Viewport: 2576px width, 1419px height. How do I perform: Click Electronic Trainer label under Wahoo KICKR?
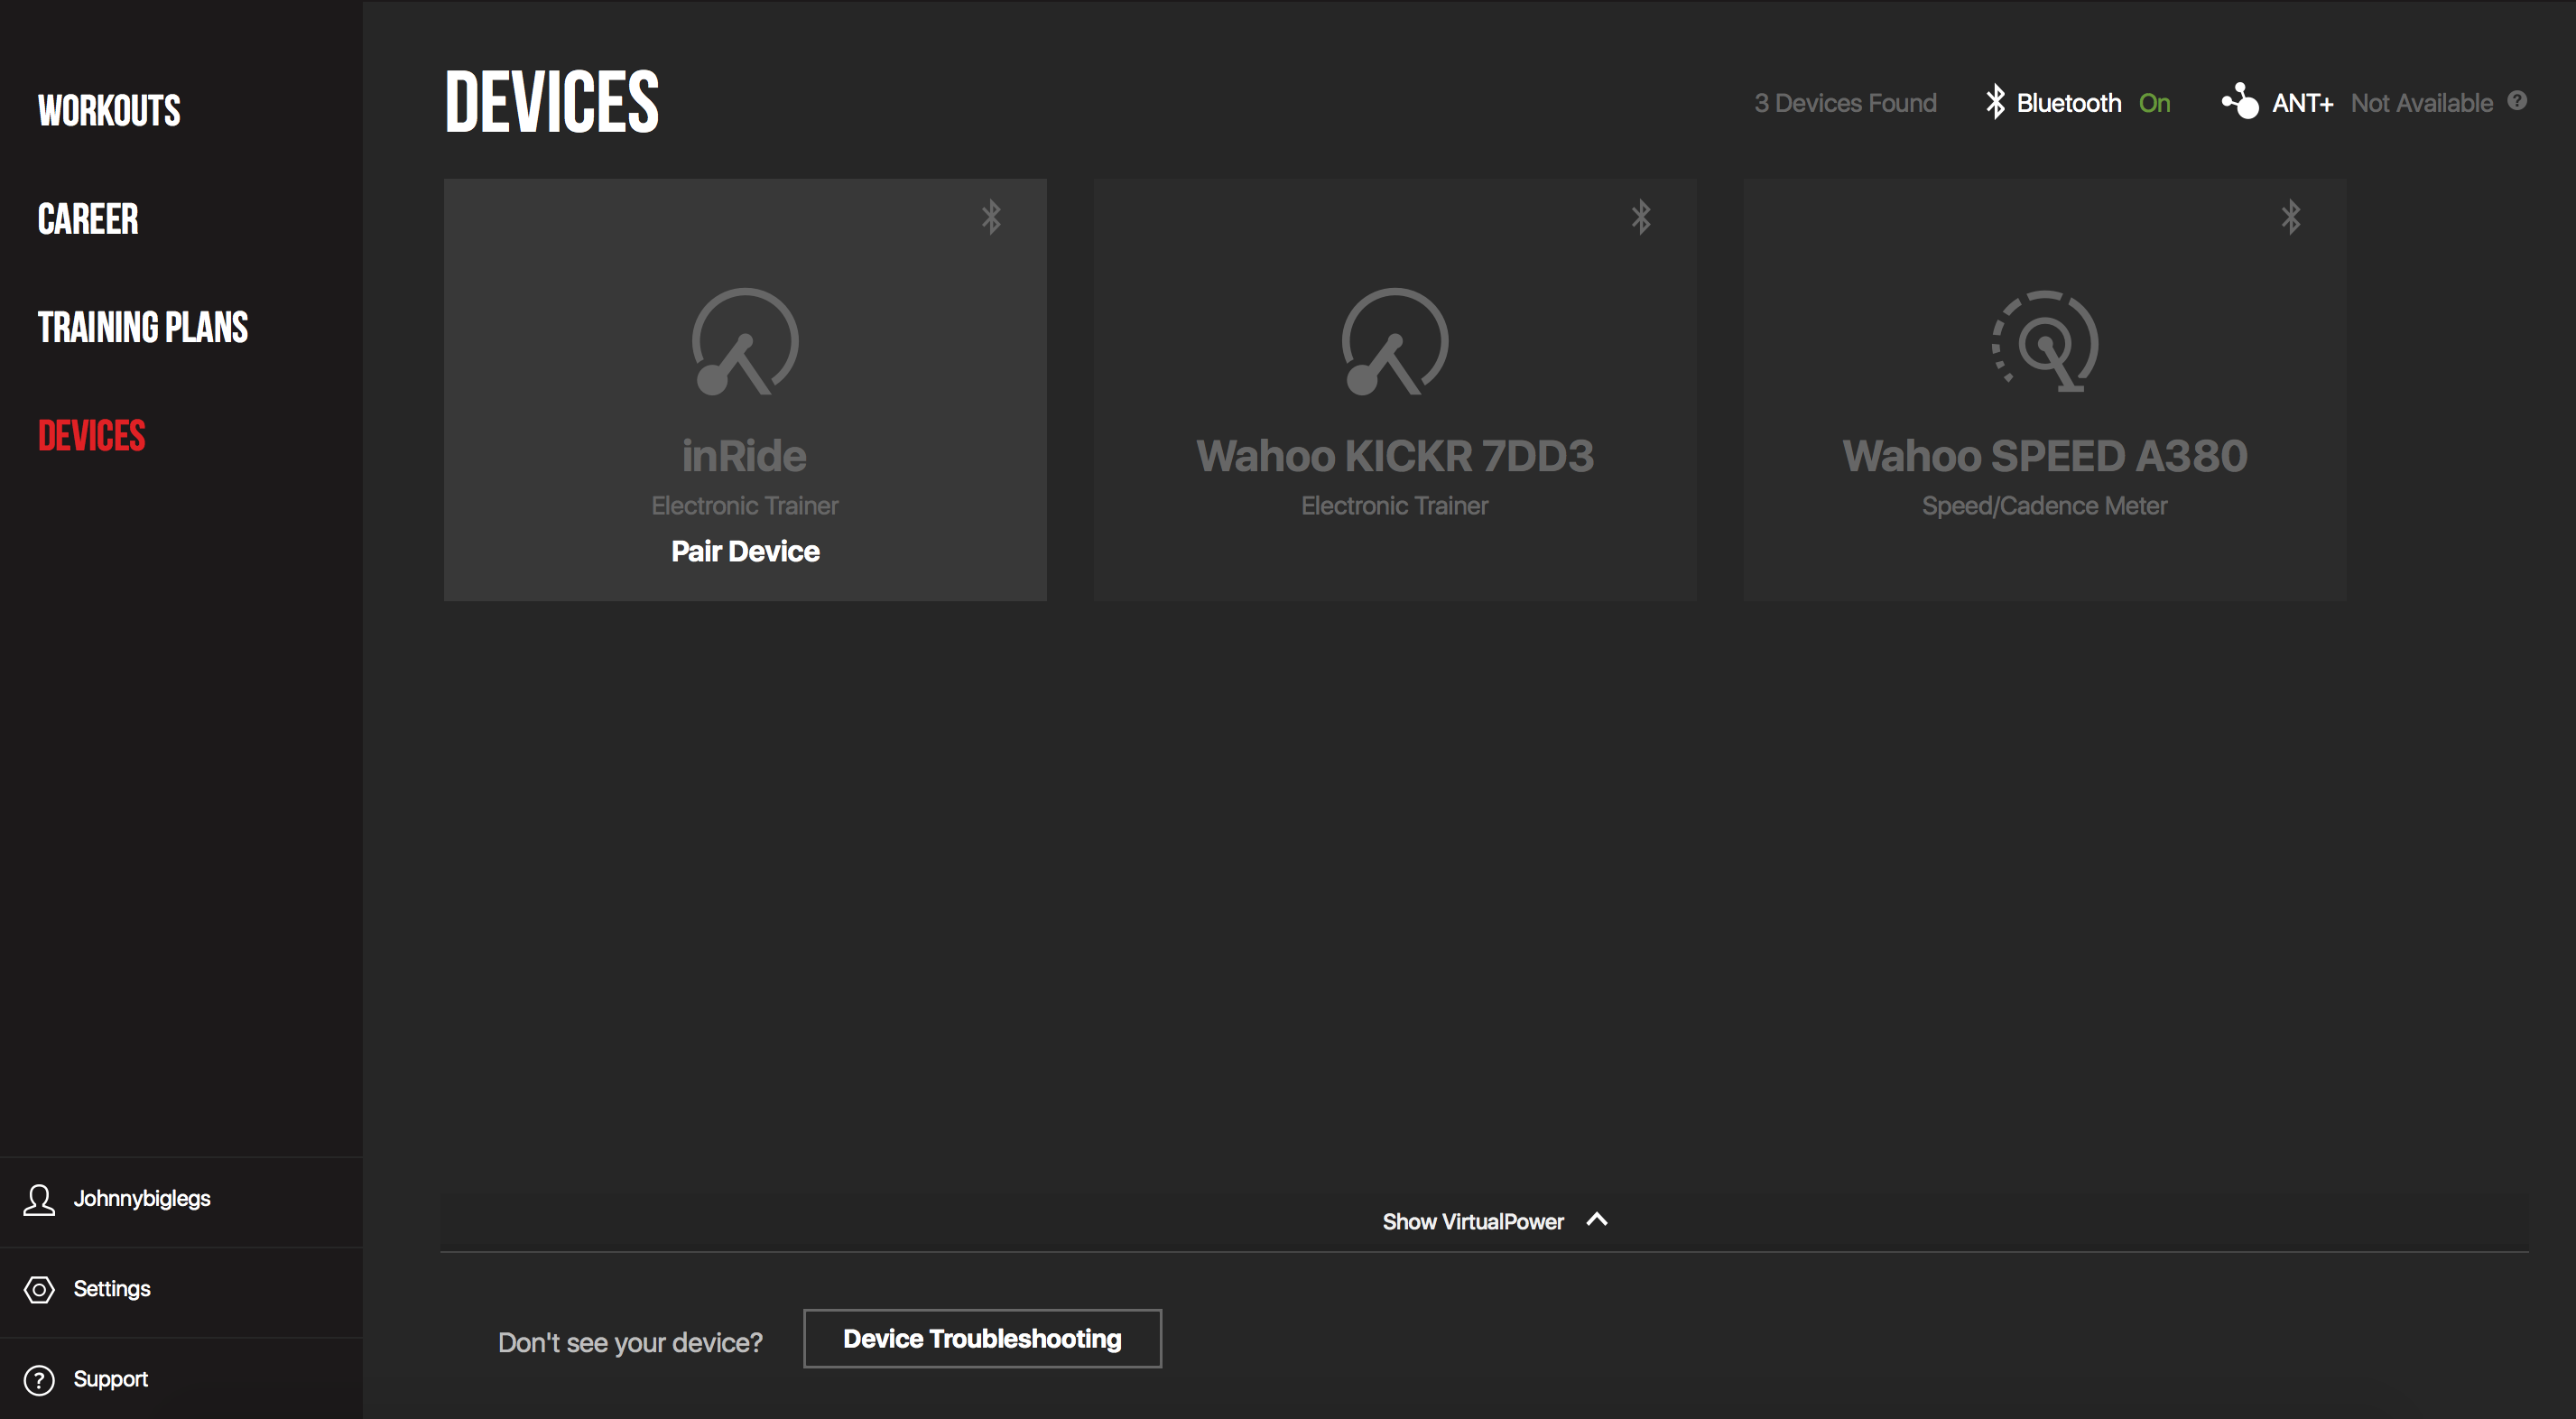1395,506
